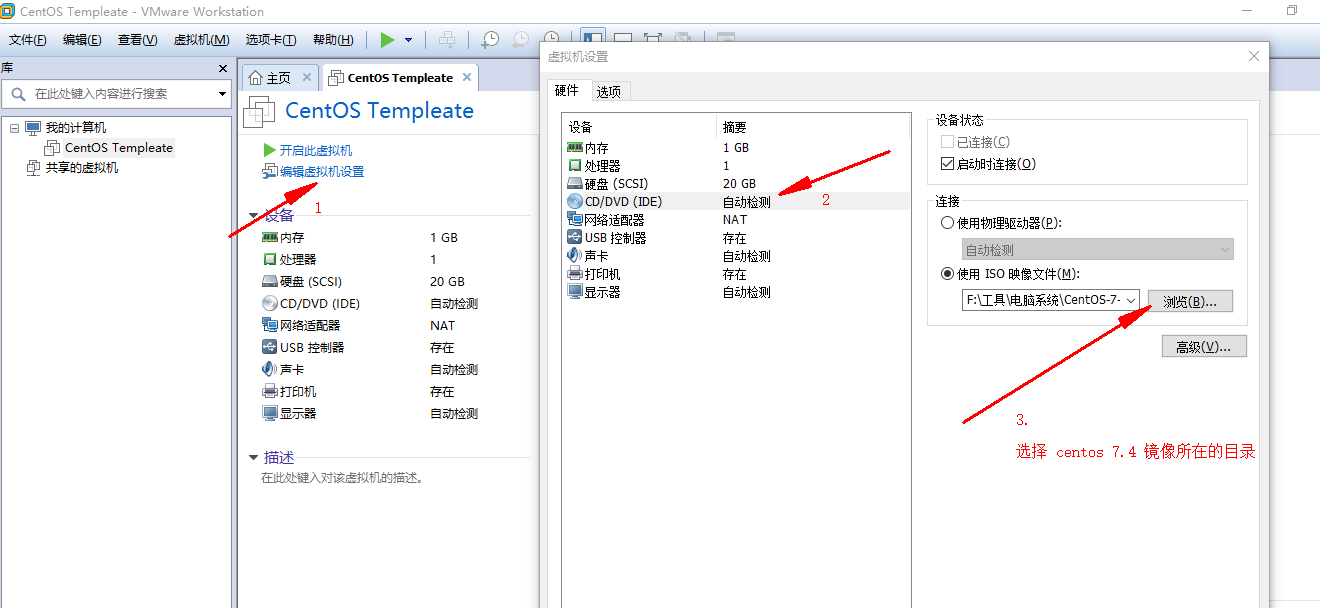
Task: Collapse the 描述 section in main window
Action: [x=253, y=458]
